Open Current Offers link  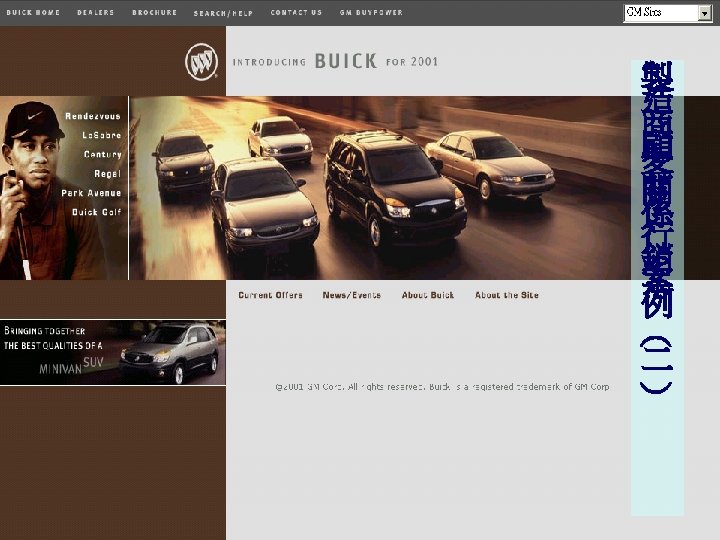click(x=270, y=295)
